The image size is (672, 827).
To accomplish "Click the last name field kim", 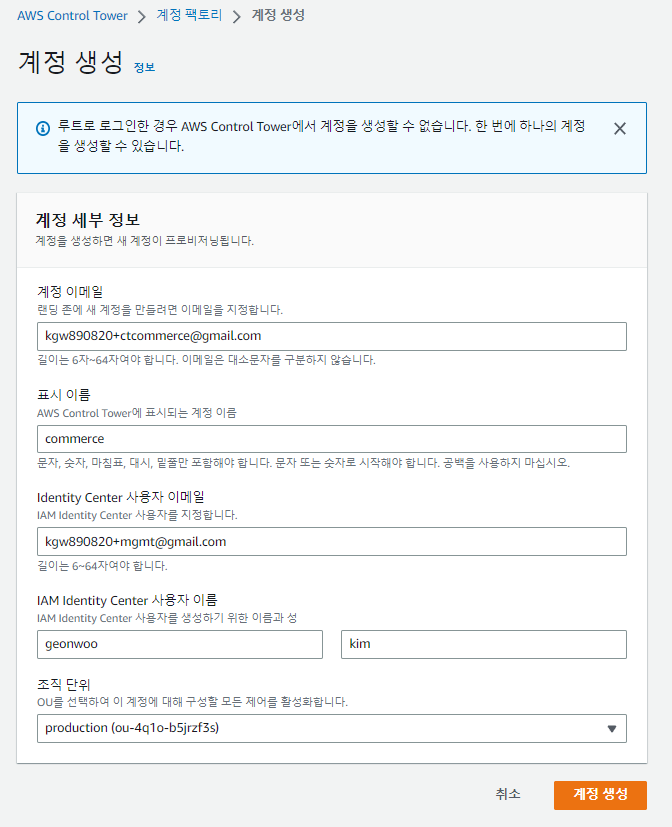I will click(484, 645).
